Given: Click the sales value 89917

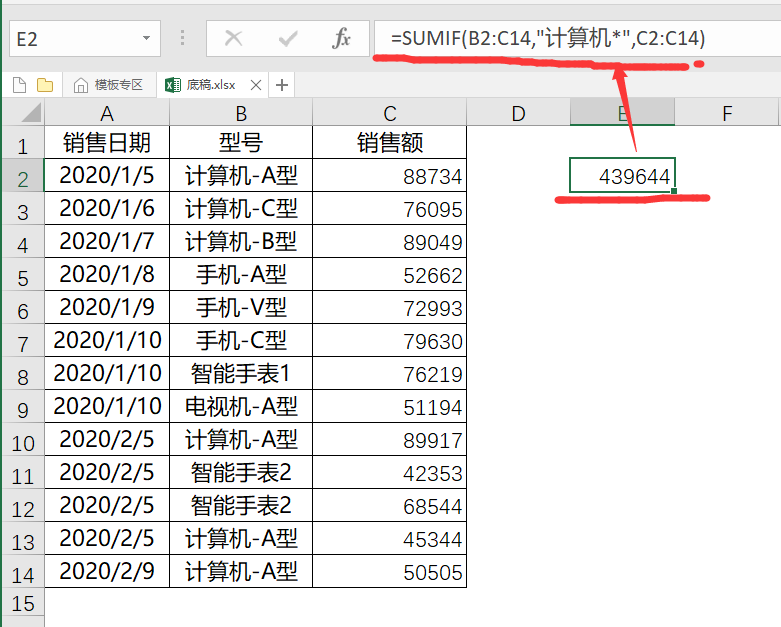Looking at the screenshot, I should (x=390, y=439).
